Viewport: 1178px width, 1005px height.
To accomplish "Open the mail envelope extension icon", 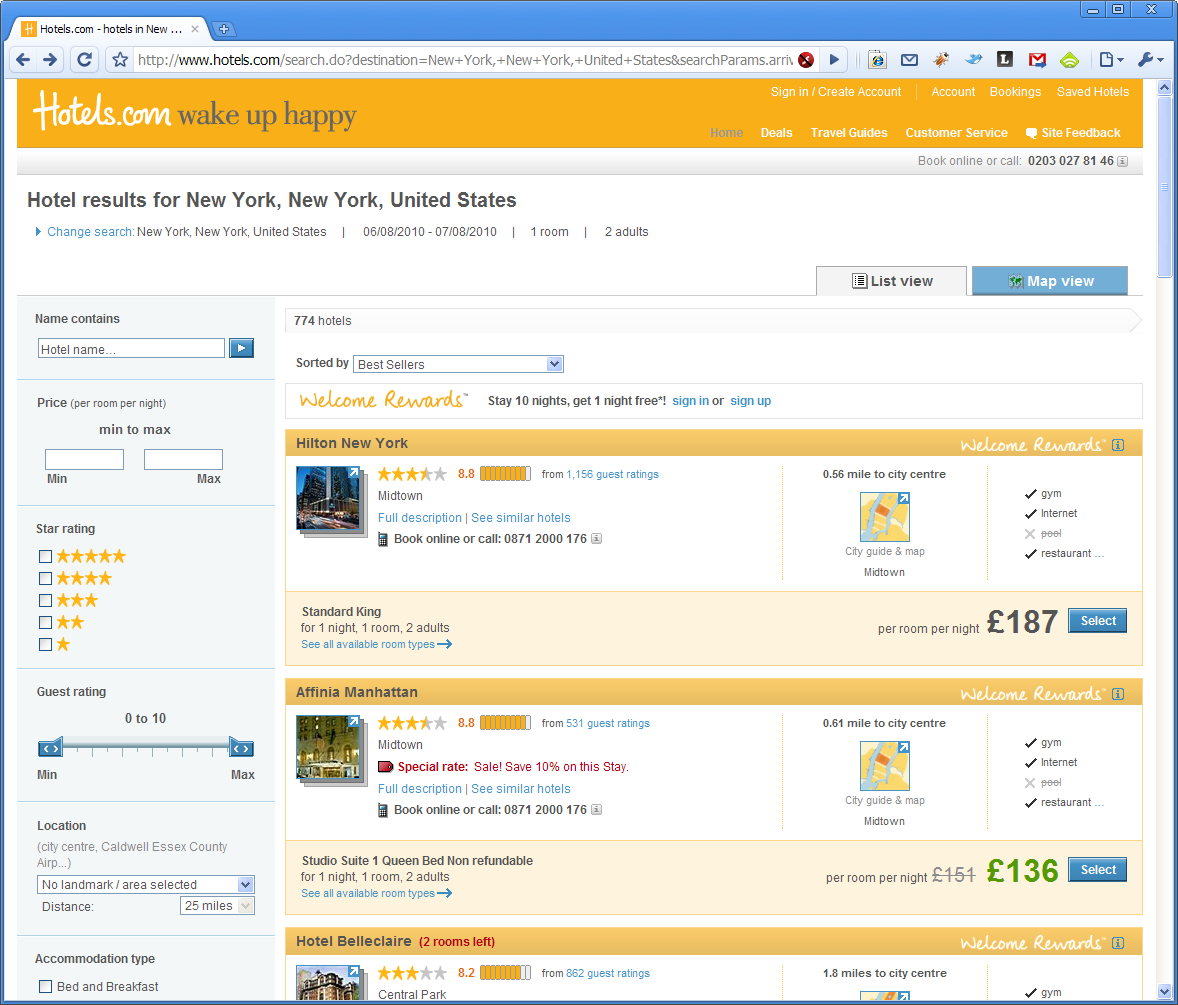I will [909, 59].
